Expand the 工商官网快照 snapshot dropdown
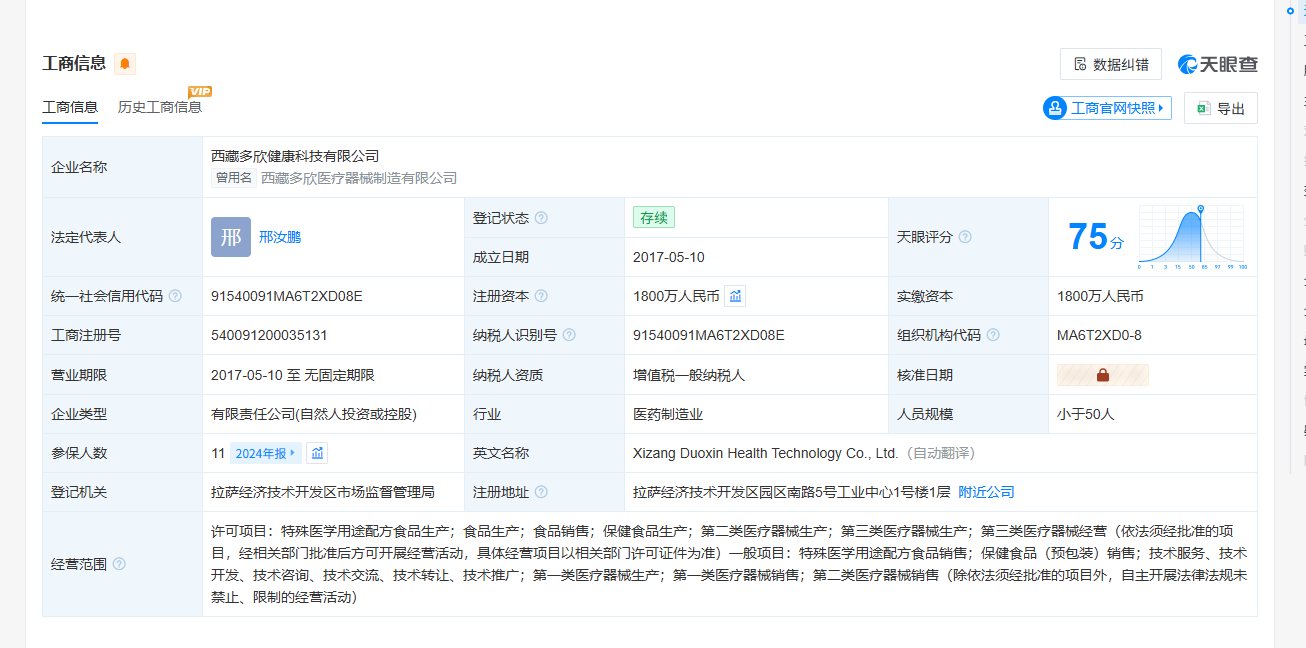The image size is (1306, 648). tap(1107, 108)
